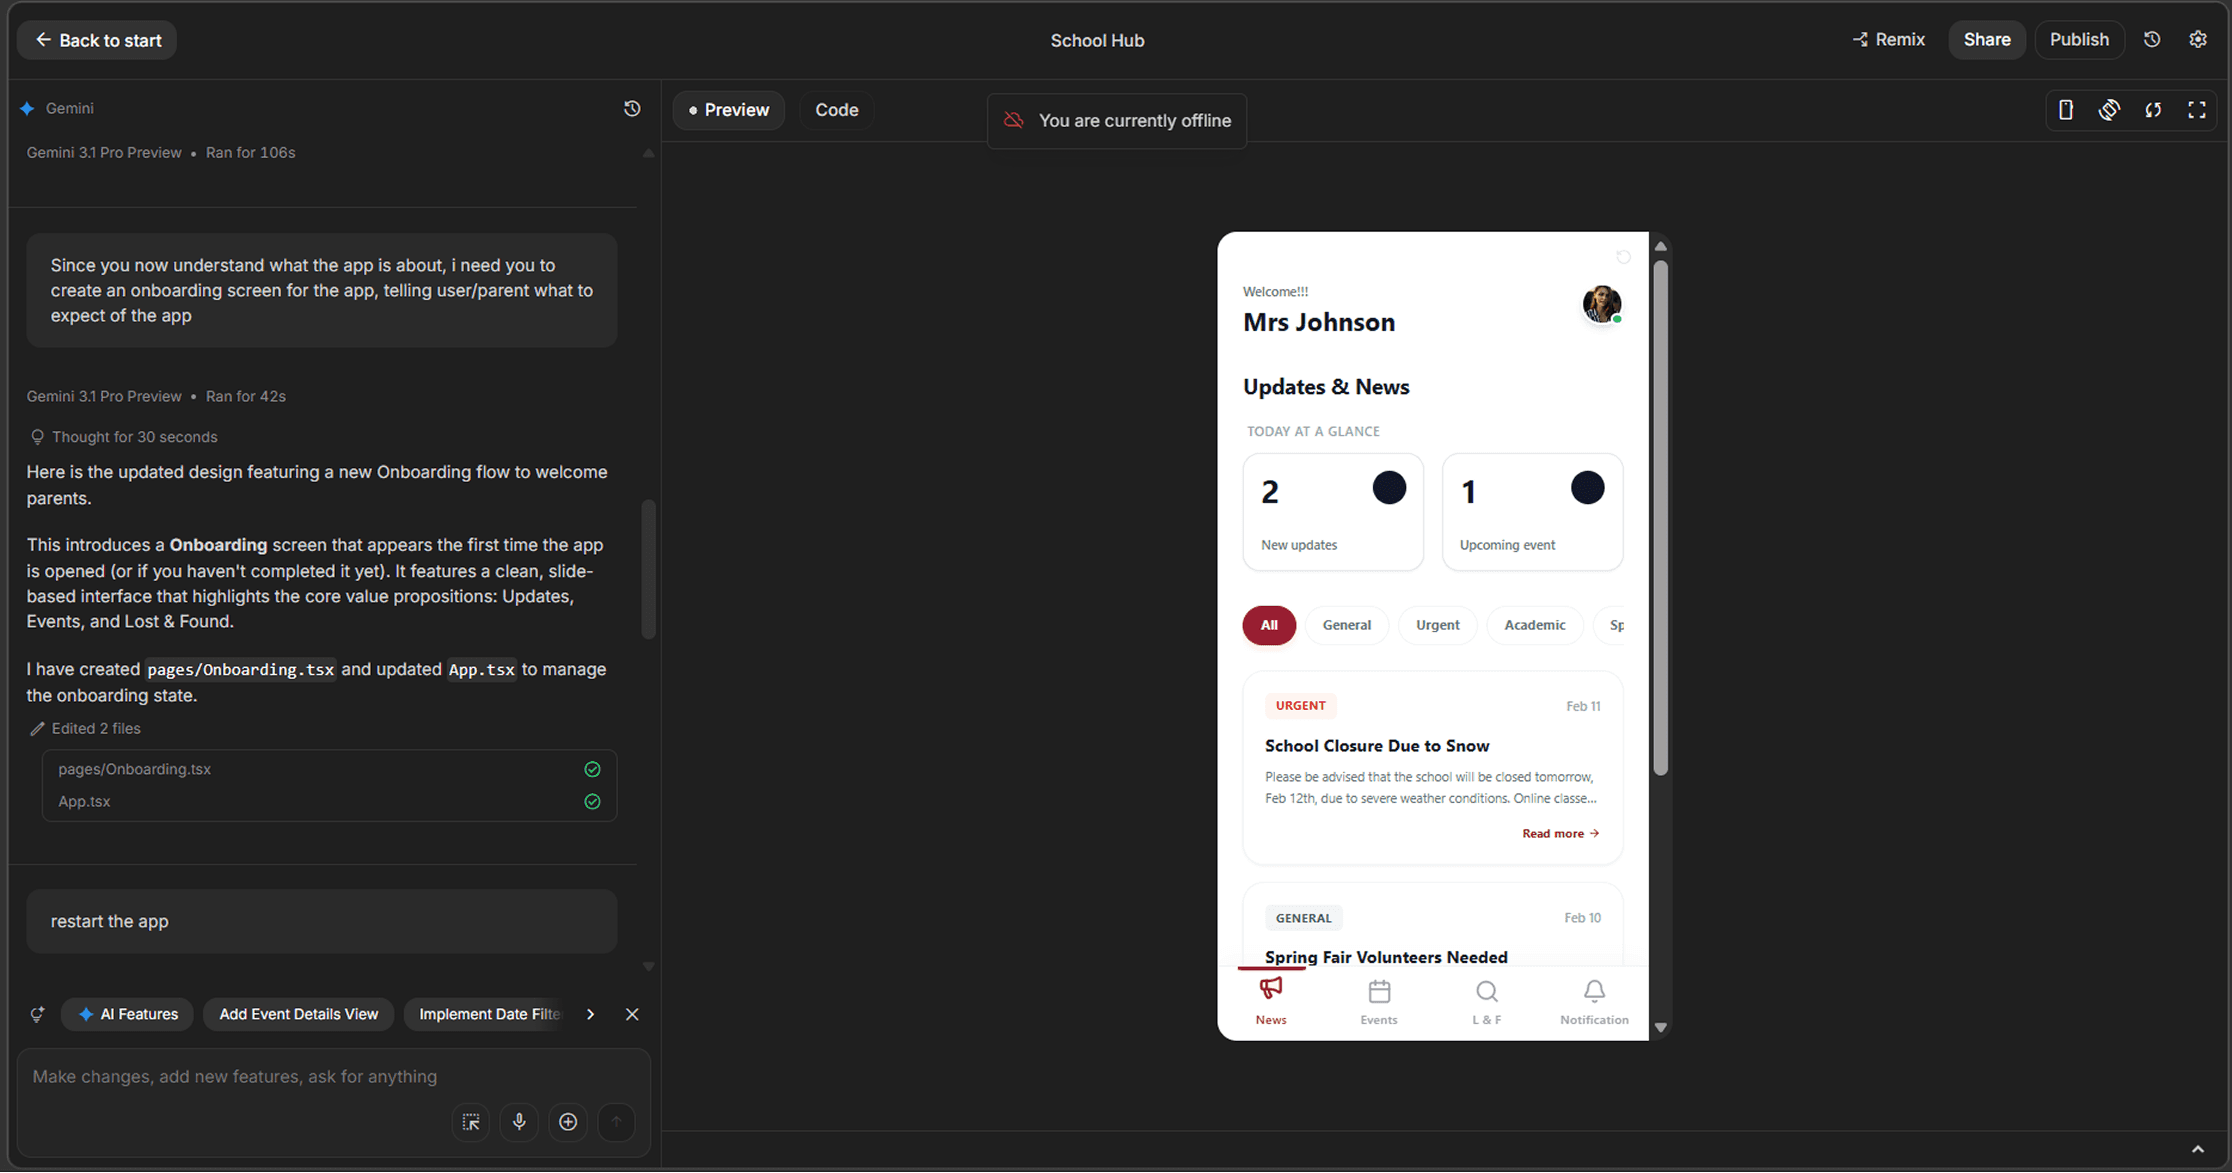2232x1173 pixels.
Task: Click the device rotate icon
Action: point(2109,110)
